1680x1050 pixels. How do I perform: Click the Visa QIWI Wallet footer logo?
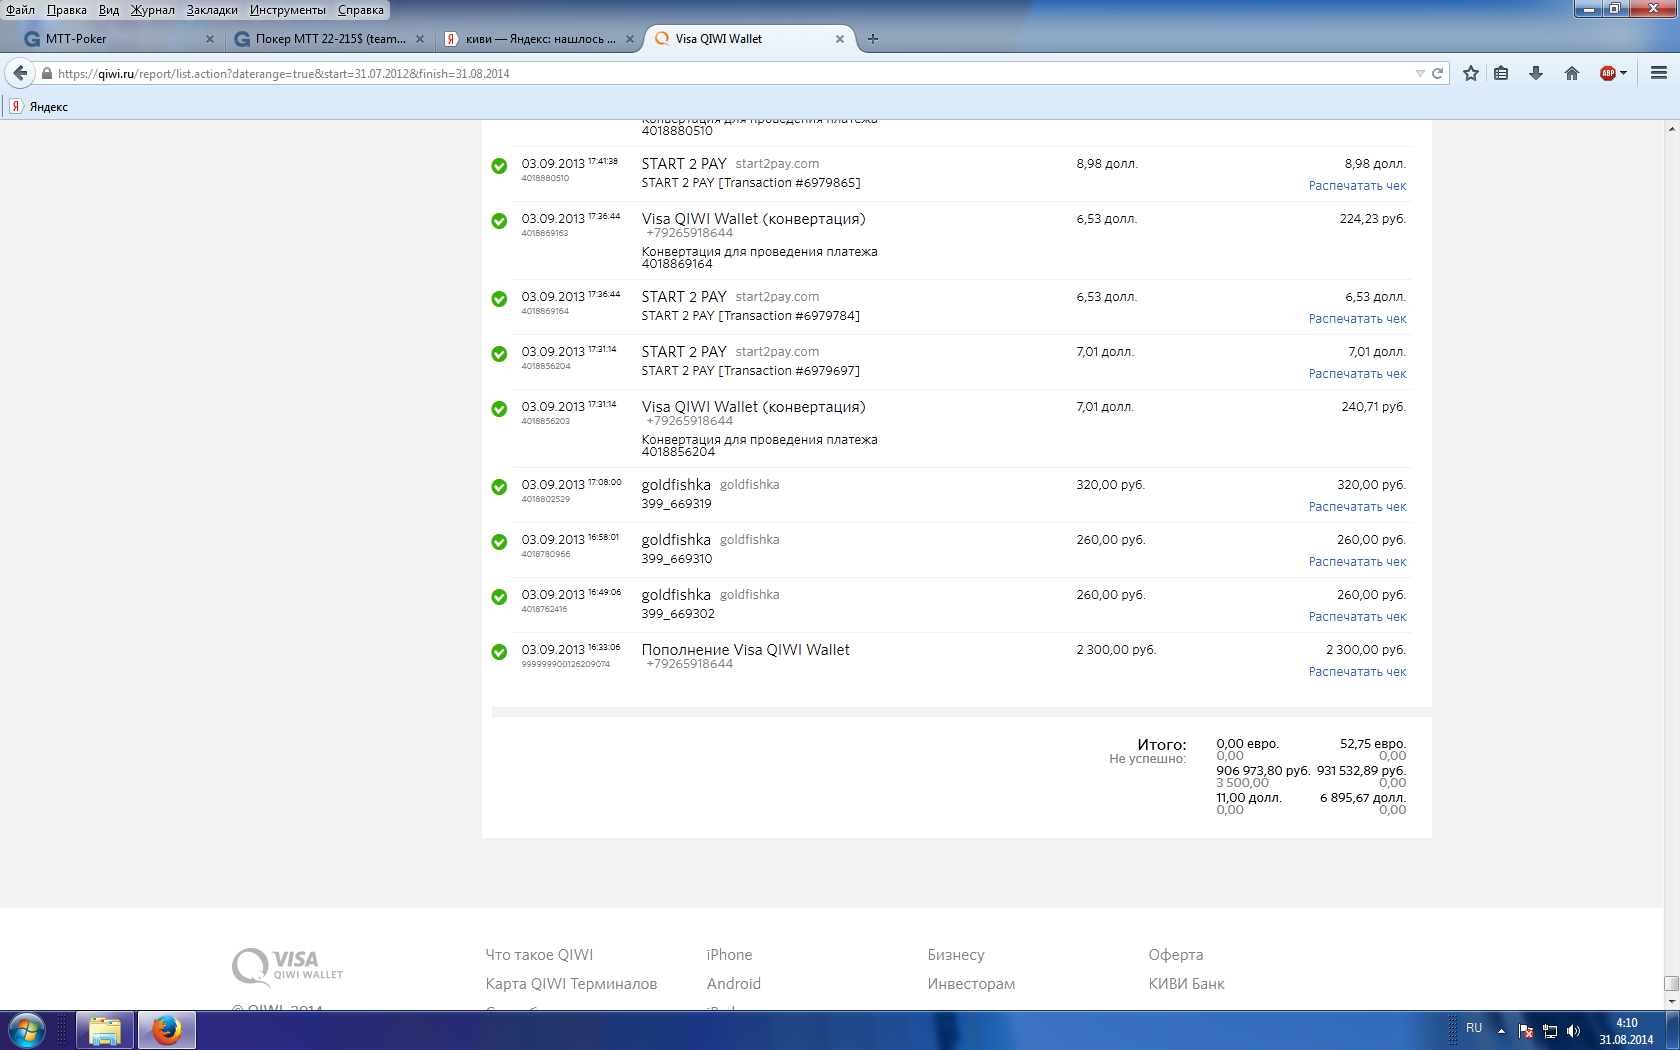pyautogui.click(x=288, y=967)
